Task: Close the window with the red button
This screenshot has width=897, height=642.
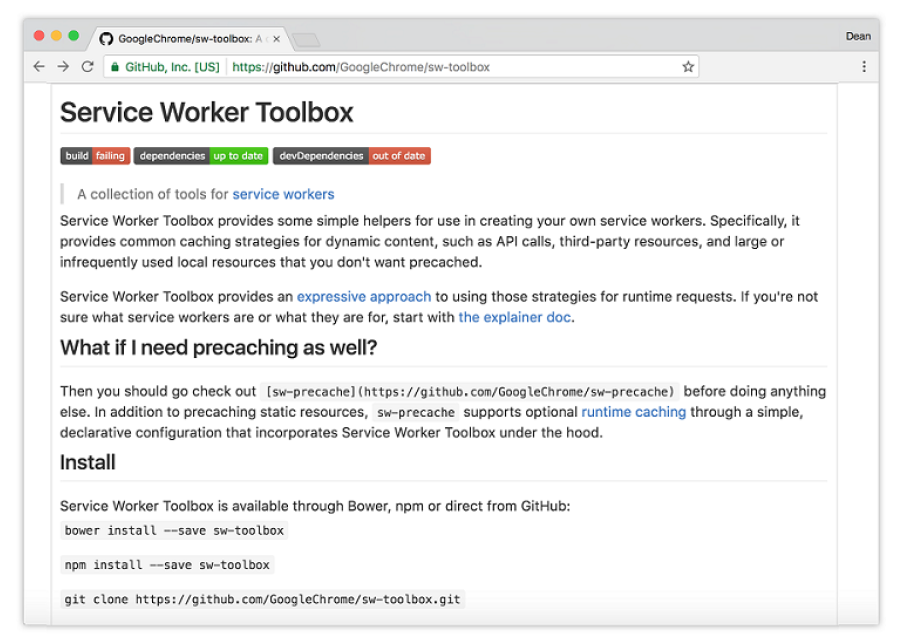Action: [39, 35]
